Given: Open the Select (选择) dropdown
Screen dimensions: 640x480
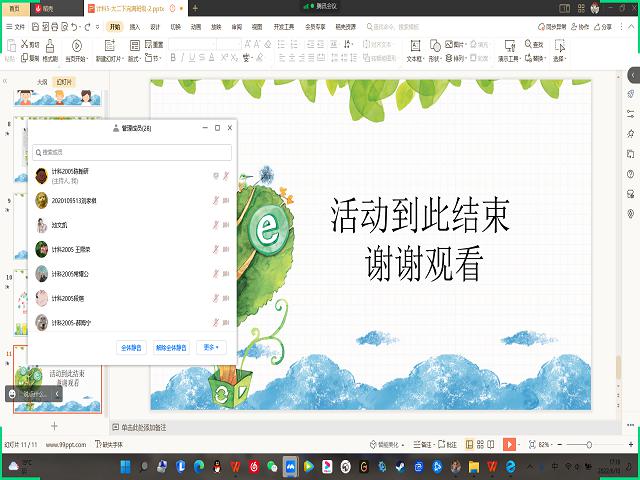Looking at the screenshot, I should click(560, 59).
